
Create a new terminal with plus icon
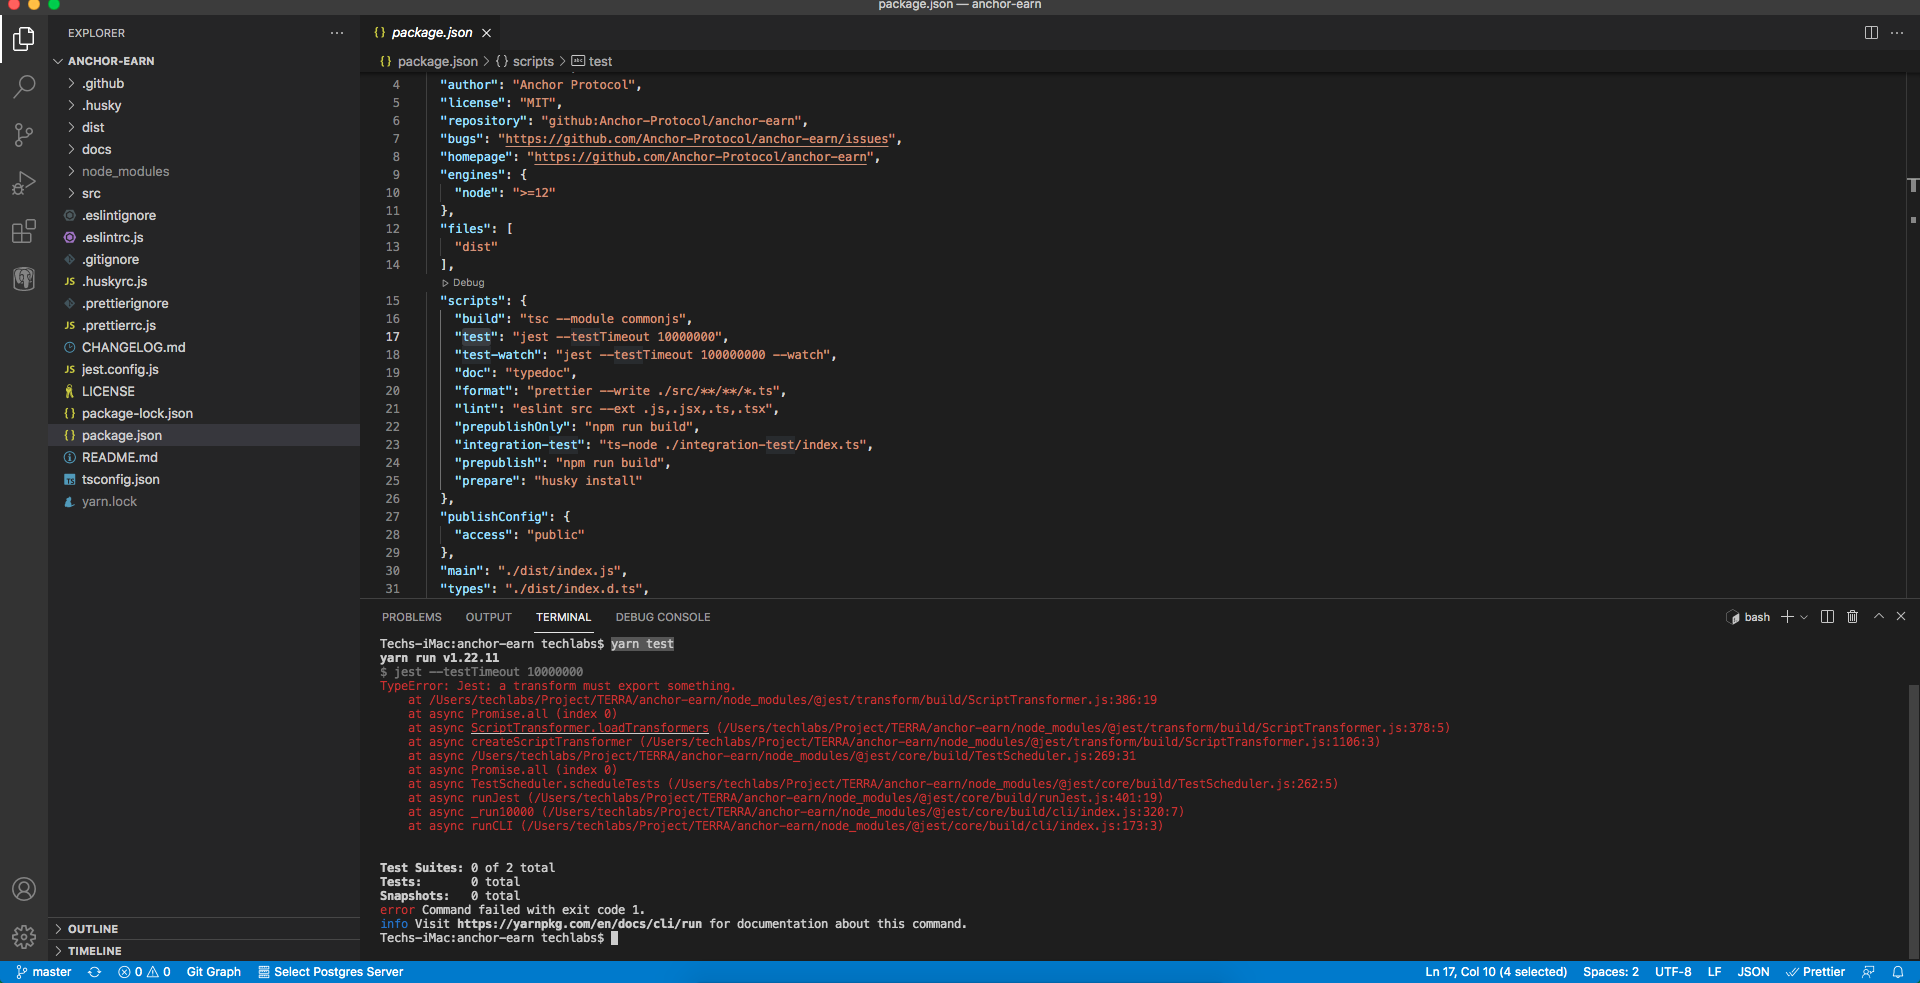pos(1787,617)
